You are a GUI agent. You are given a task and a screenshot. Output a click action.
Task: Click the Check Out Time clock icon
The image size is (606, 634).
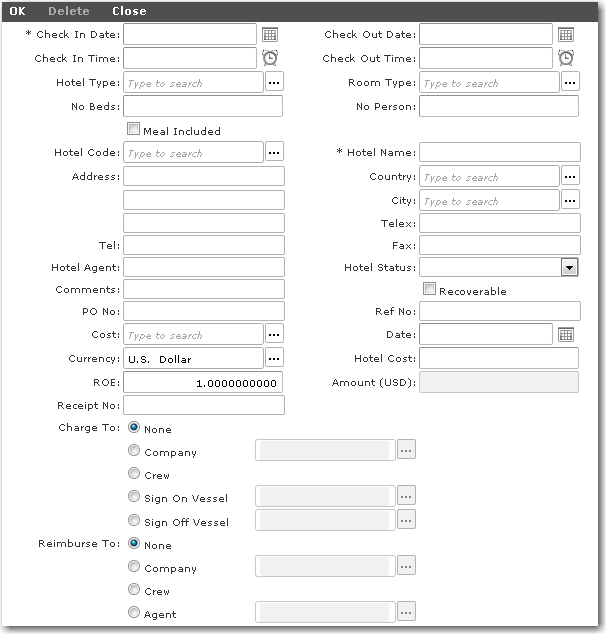(566, 58)
